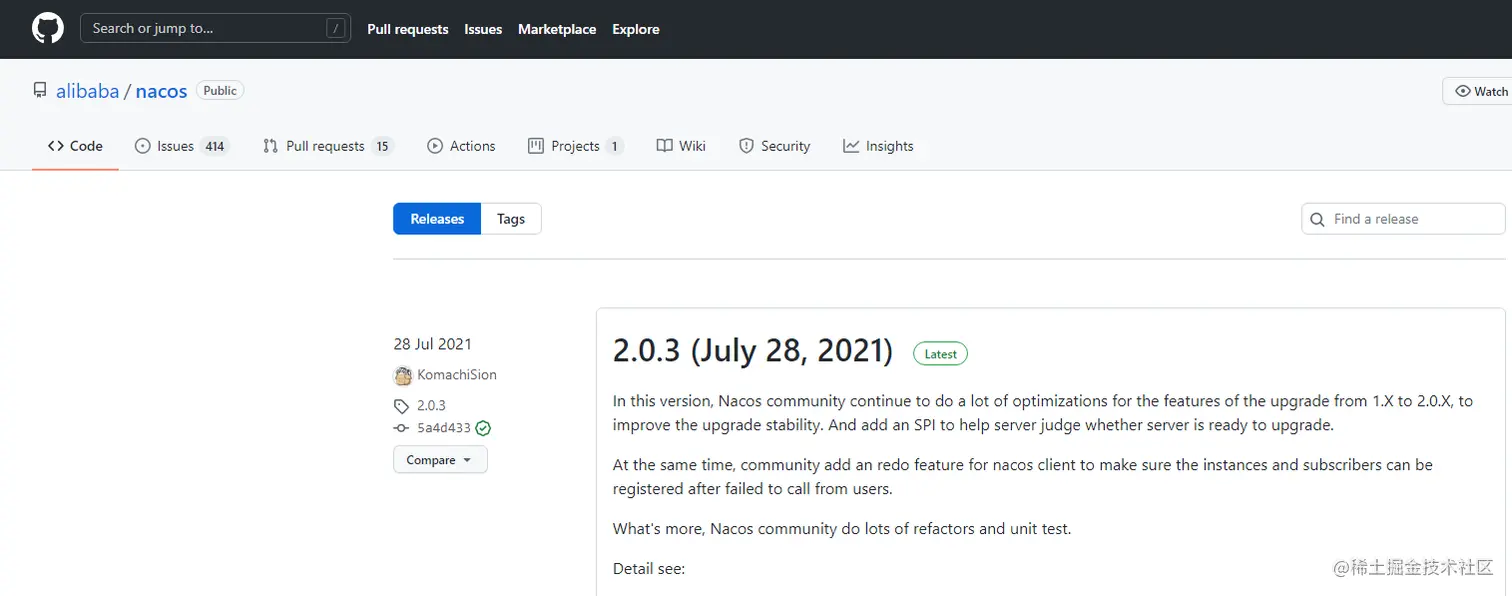1512x596 pixels.
Task: Open the 2.0.3 (July 28, 2021) release title
Action: [753, 350]
